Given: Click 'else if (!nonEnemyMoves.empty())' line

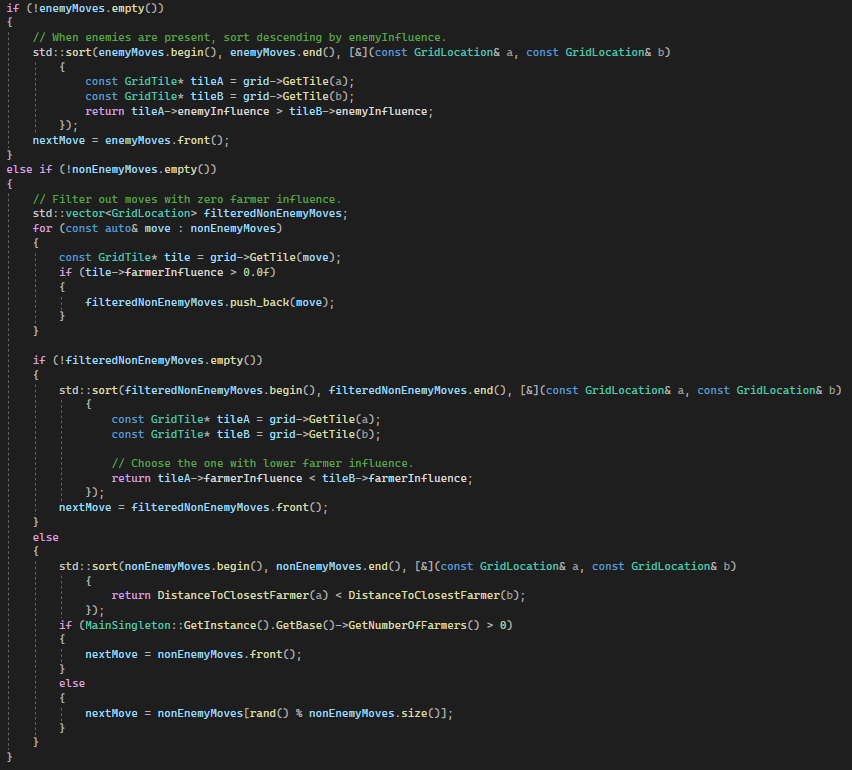Looking at the screenshot, I should (111, 170).
